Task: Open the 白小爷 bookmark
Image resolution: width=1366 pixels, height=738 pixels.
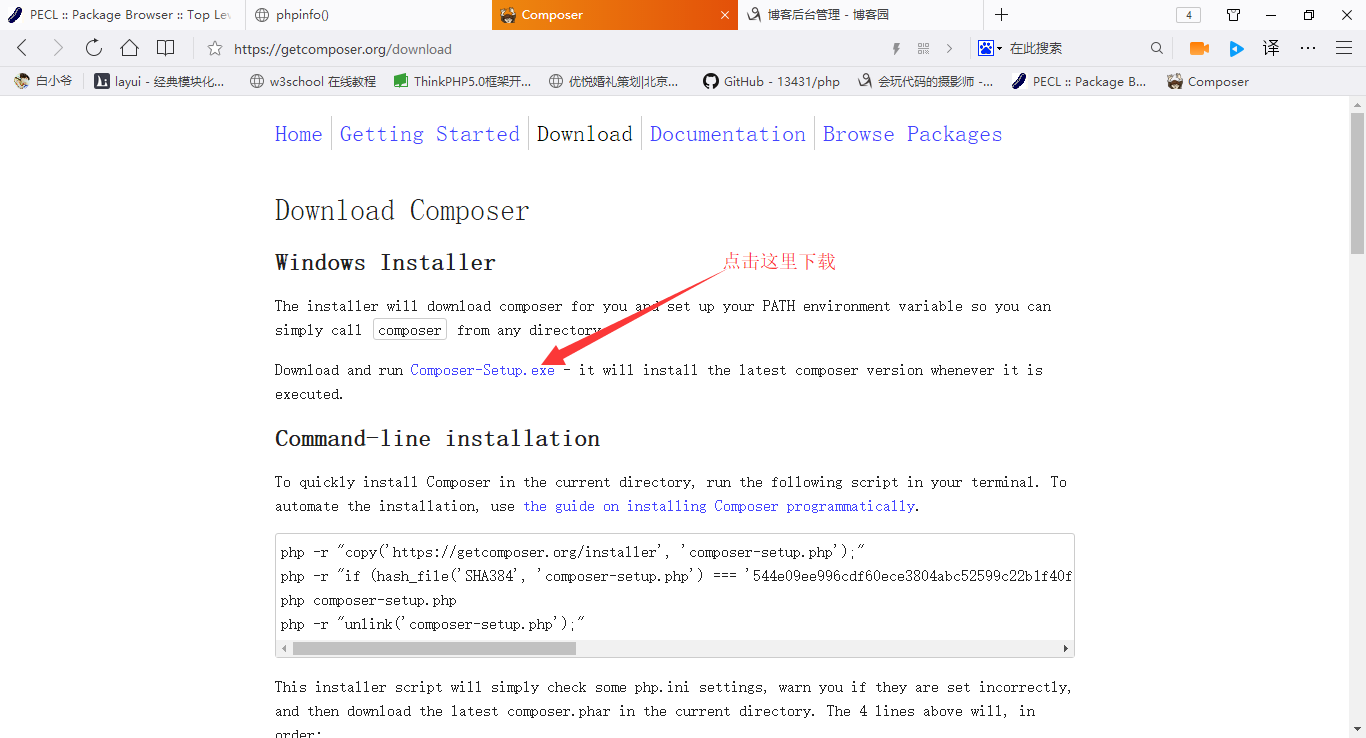Action: [x=43, y=82]
